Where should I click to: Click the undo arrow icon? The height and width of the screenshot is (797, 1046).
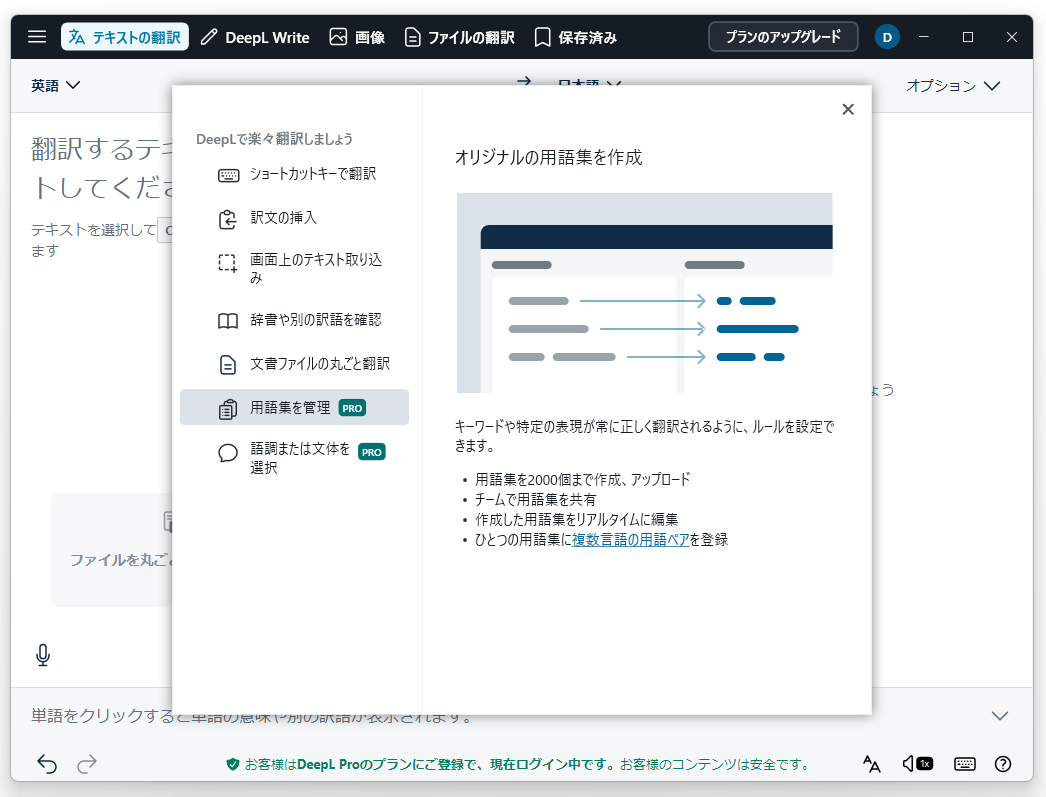pos(46,763)
